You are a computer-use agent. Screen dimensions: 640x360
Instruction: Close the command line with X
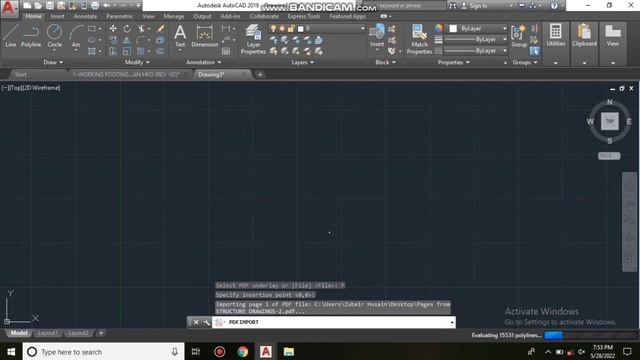pos(196,322)
